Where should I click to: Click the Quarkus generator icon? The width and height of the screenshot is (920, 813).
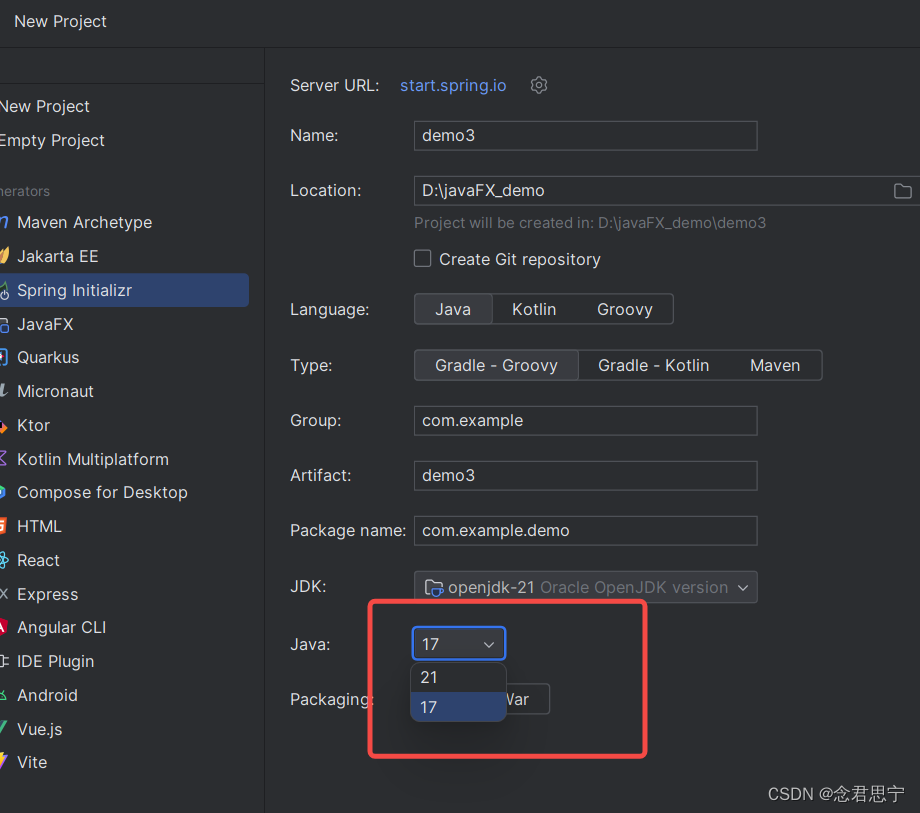click(3, 357)
